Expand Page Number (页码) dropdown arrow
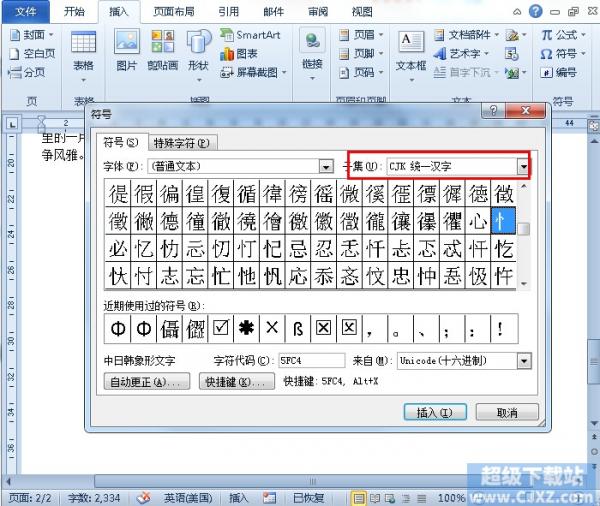 pos(381,72)
